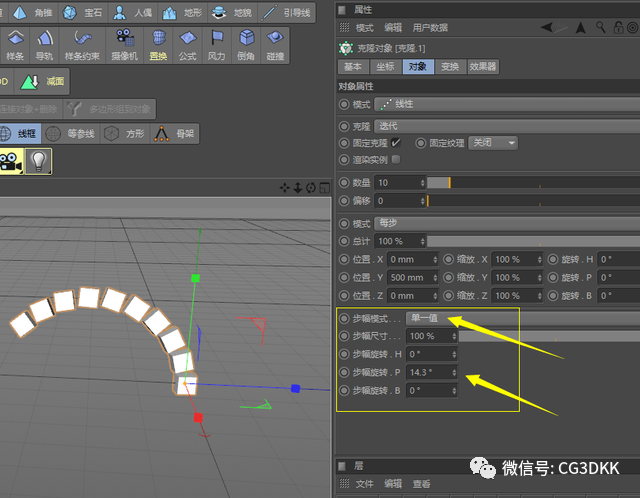Add the 地貌 relief object
The height and width of the screenshot is (498, 640).
[232, 13]
